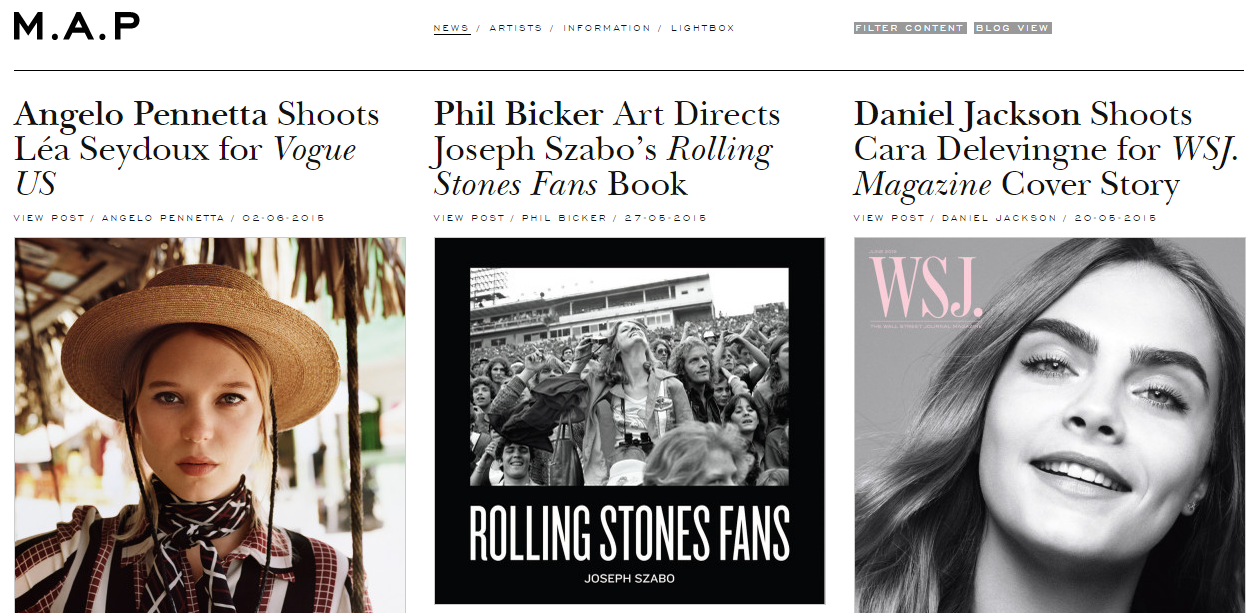Click VIEW POST under the Phil Bicker article
The height and width of the screenshot is (613, 1253).
tap(467, 216)
